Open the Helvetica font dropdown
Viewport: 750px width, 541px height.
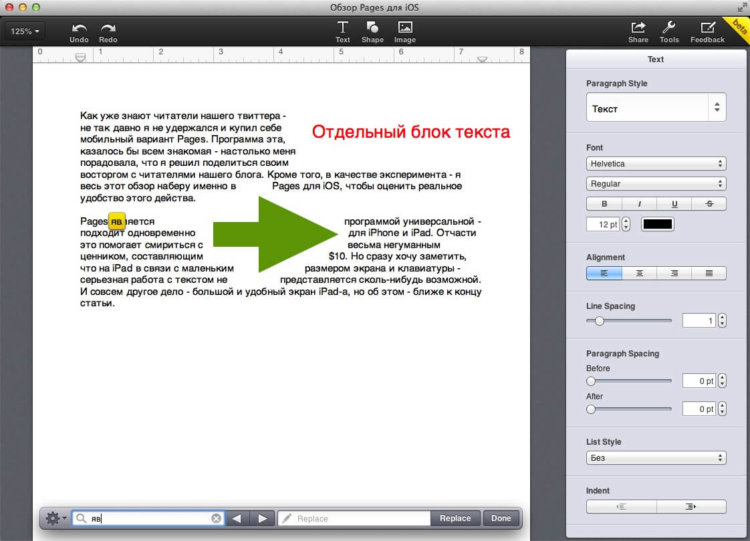pyautogui.click(x=656, y=164)
